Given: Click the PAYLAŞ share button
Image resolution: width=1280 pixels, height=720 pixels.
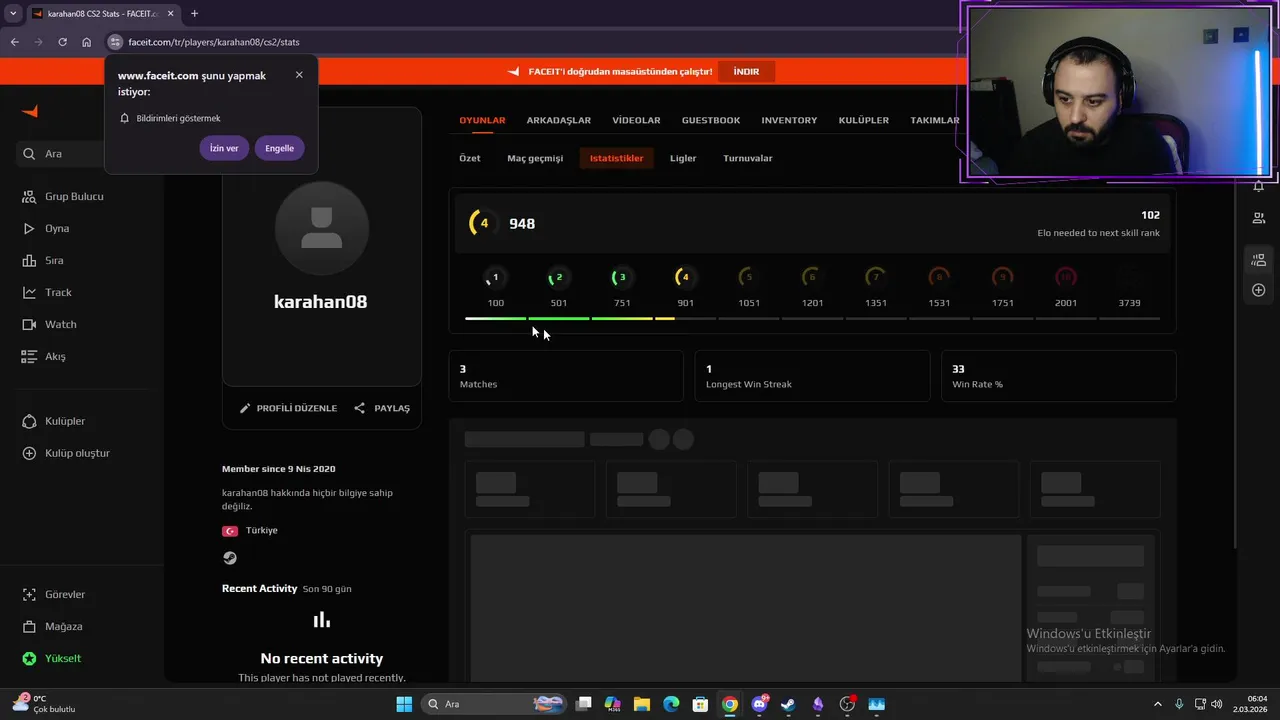Looking at the screenshot, I should pos(382,408).
